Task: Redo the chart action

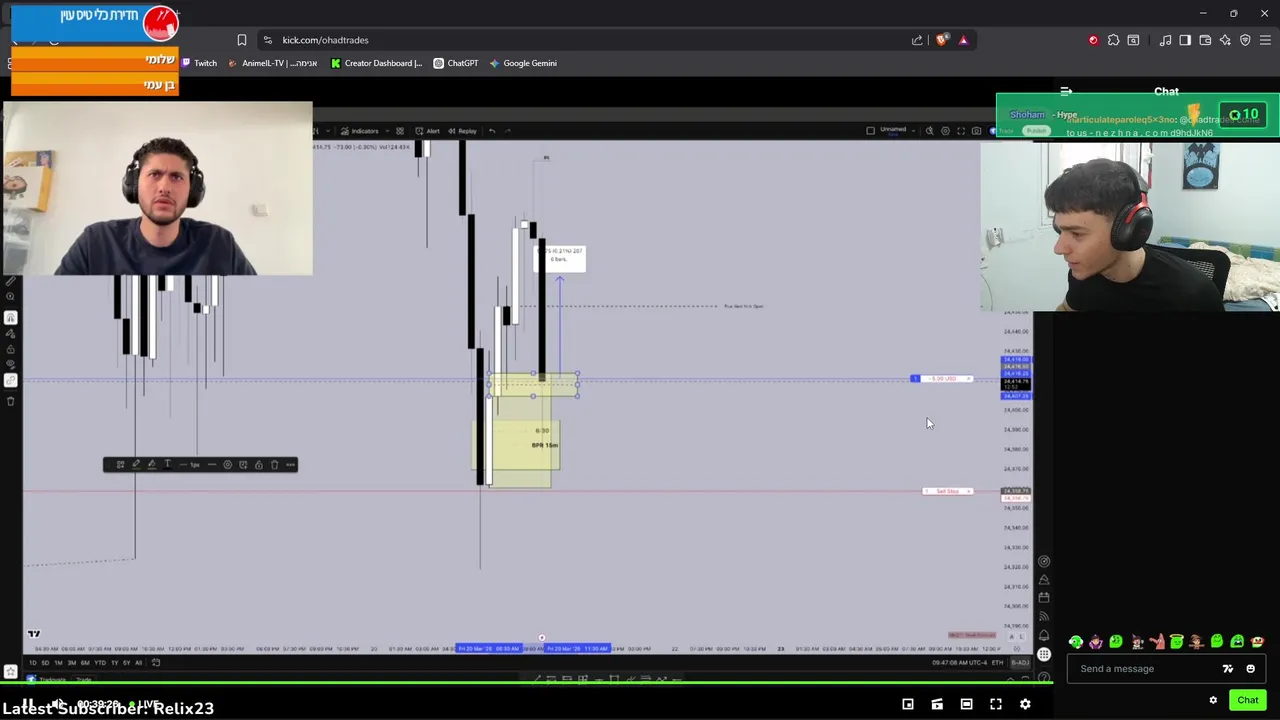Action: [x=508, y=131]
